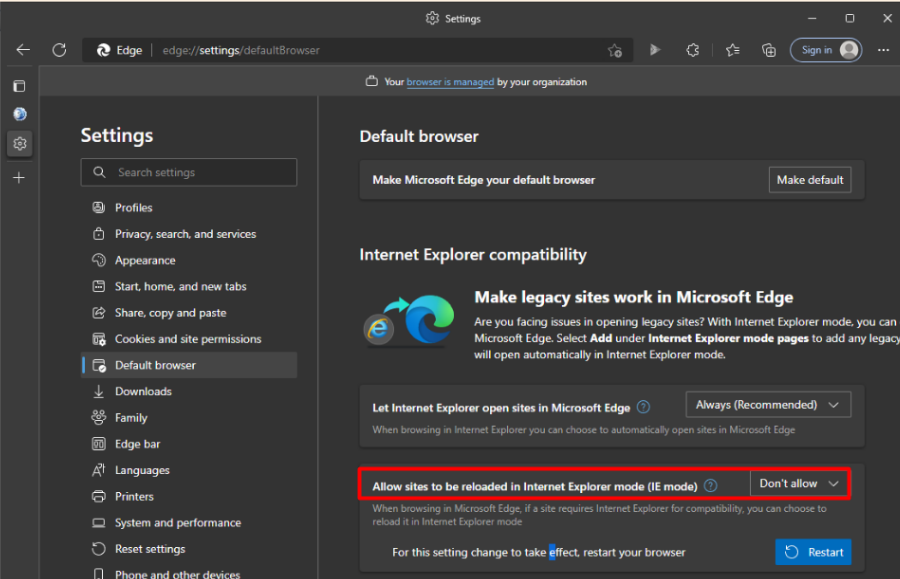The height and width of the screenshot is (579, 900).
Task: Refresh the page with the reload icon
Action: click(59, 50)
